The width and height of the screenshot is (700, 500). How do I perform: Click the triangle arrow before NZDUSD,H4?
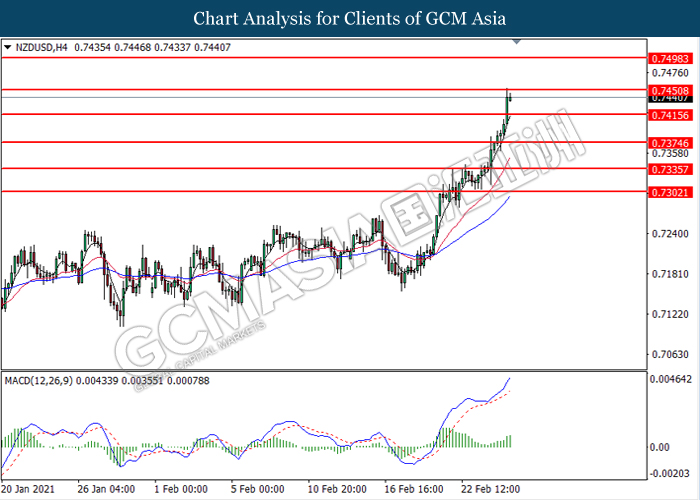point(9,46)
